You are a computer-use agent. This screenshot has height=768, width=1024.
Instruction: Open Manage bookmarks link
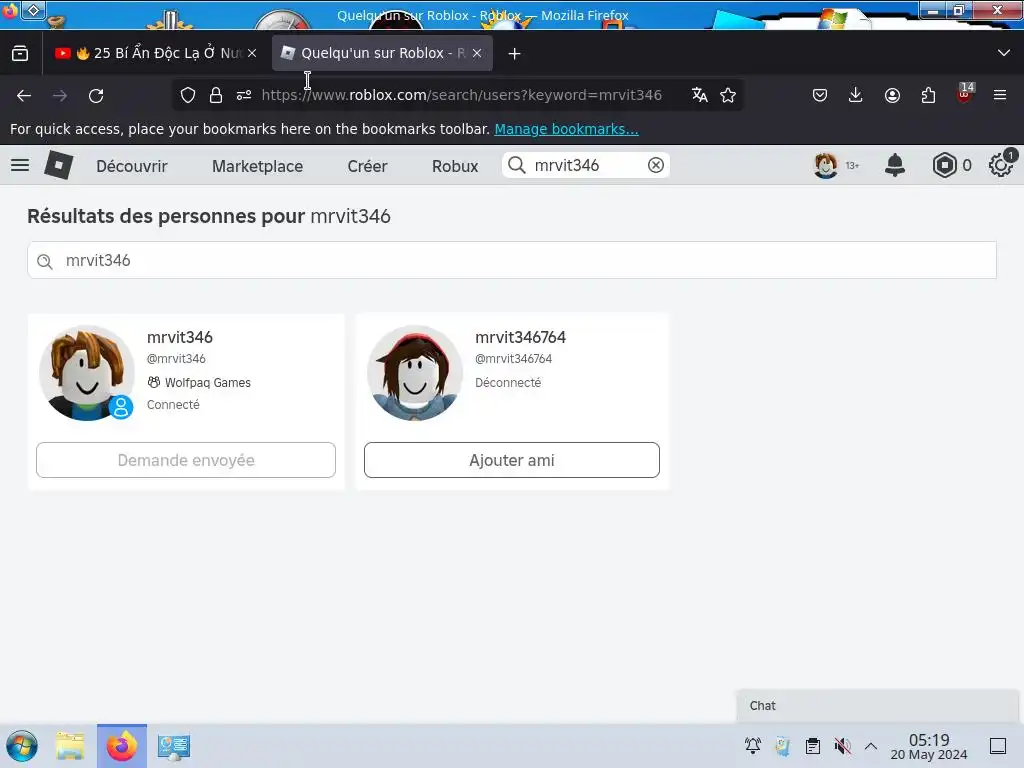coord(566,129)
